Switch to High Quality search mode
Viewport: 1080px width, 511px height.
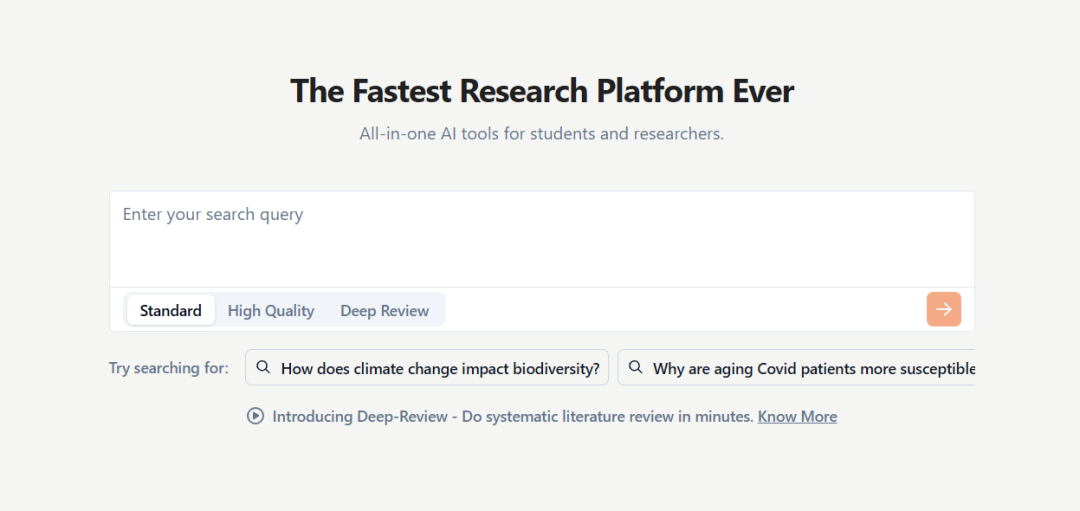(271, 310)
